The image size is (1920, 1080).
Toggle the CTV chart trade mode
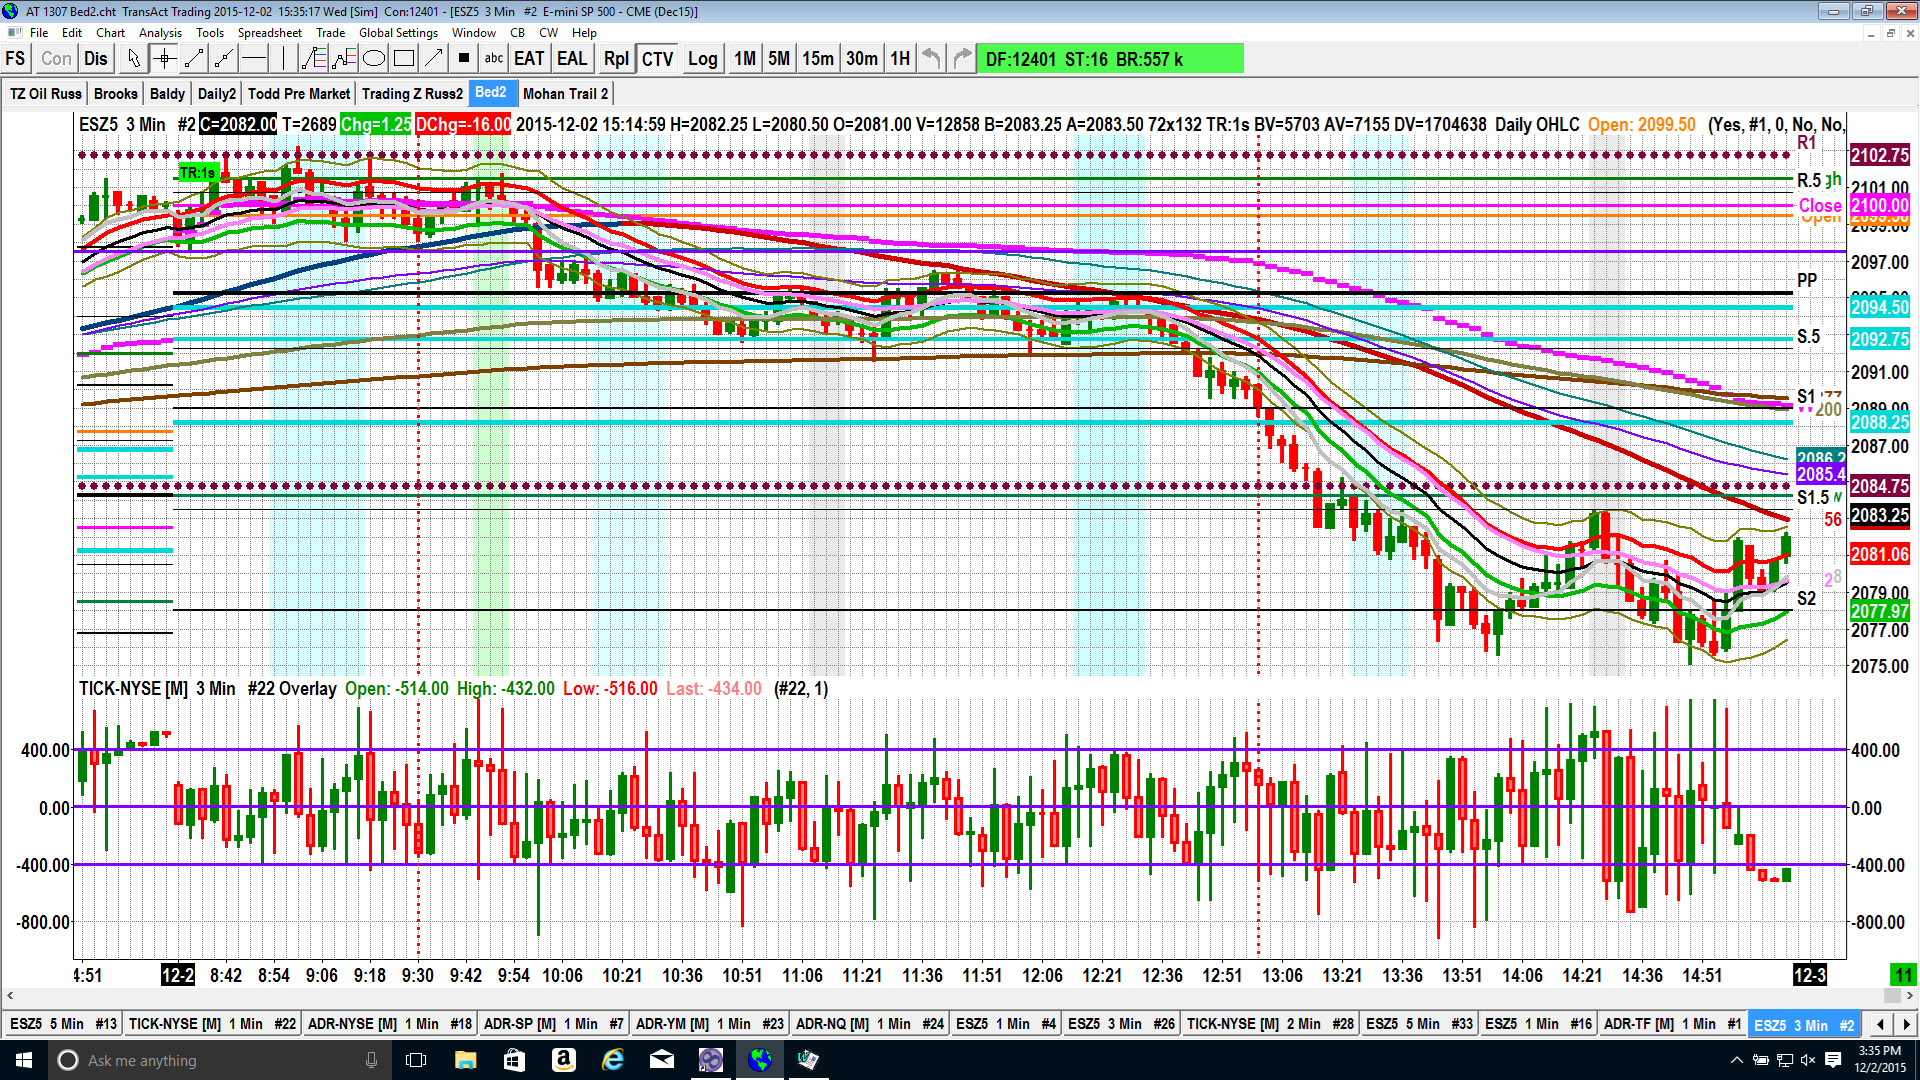(657, 59)
